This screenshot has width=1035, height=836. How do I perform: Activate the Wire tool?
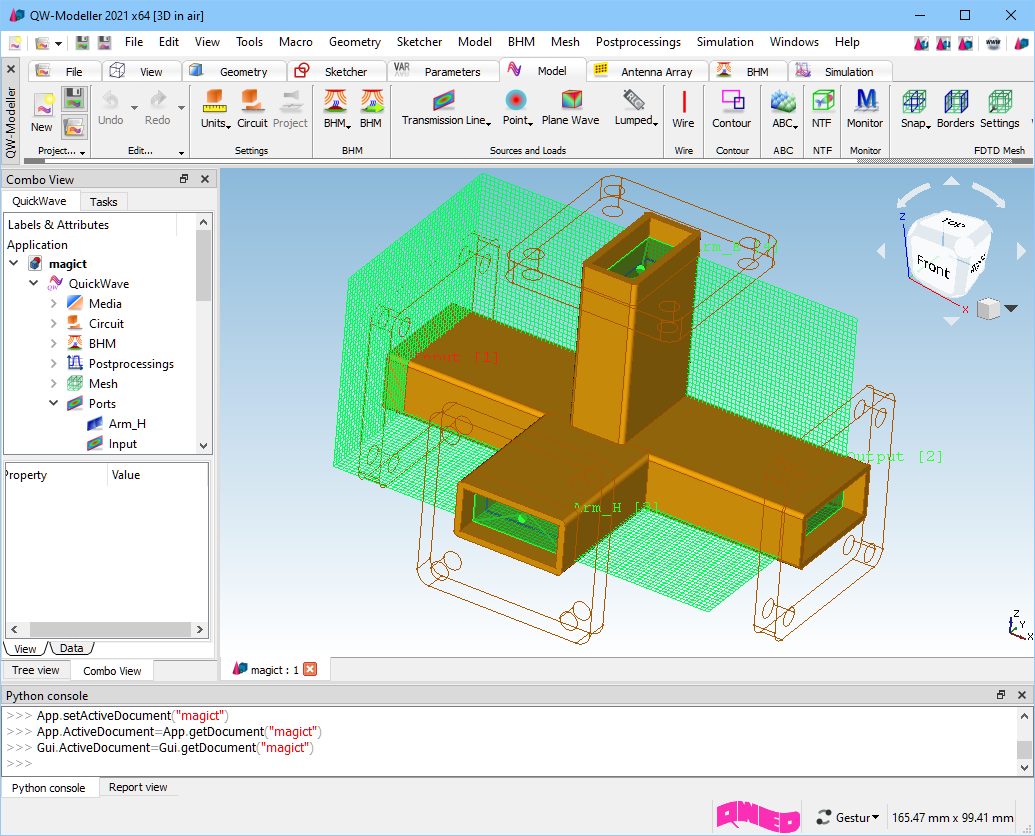(683, 109)
